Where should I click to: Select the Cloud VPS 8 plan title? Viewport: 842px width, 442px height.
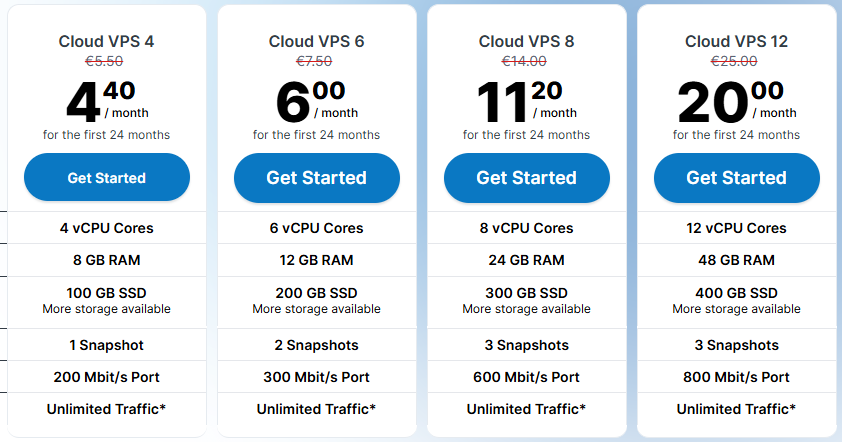coord(526,41)
